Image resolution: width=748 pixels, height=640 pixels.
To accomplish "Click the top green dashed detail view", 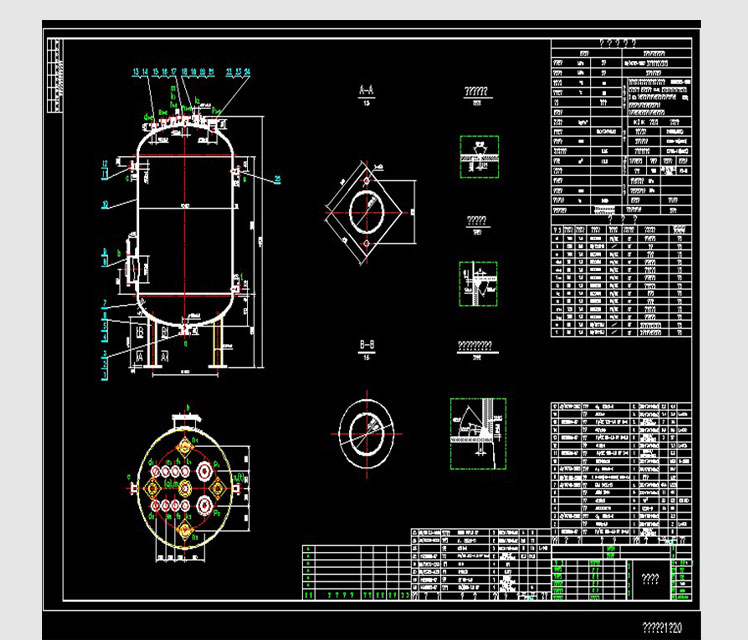I will coord(479,157).
